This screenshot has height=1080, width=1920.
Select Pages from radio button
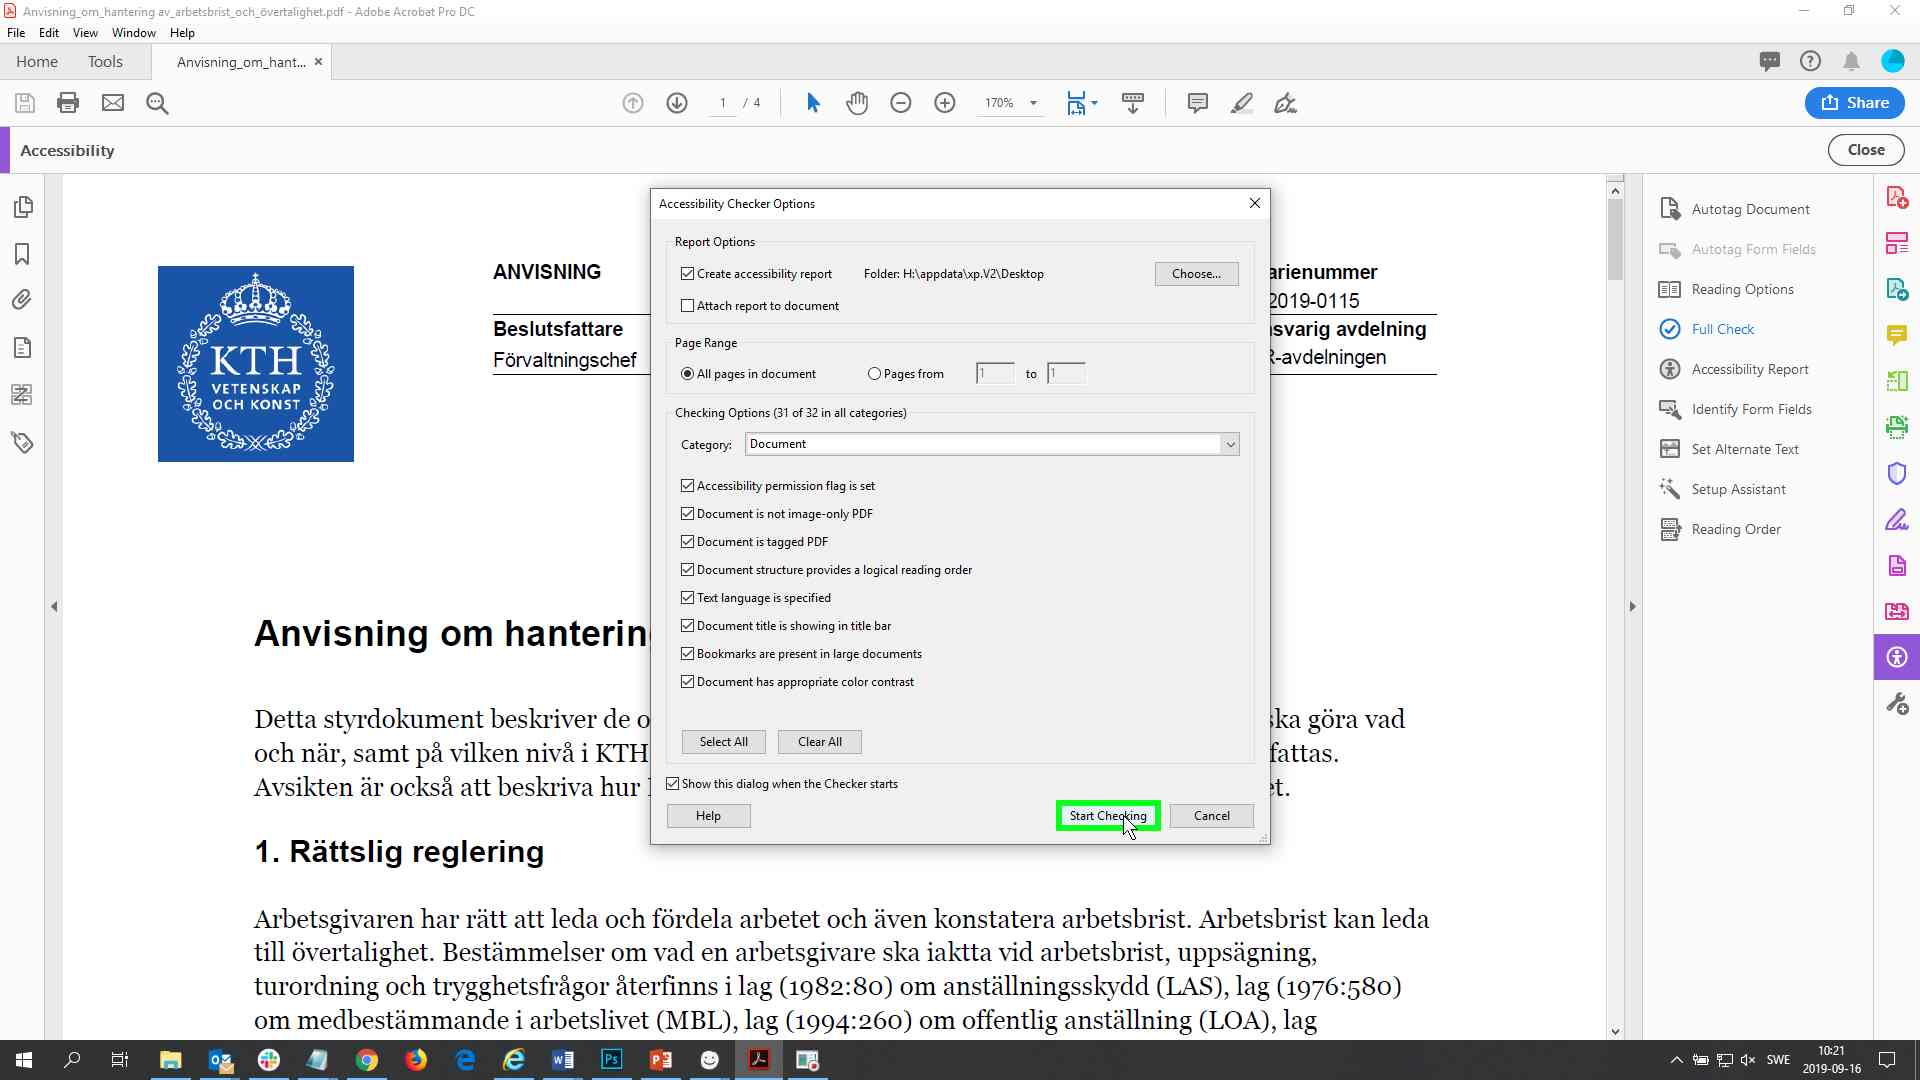(874, 374)
